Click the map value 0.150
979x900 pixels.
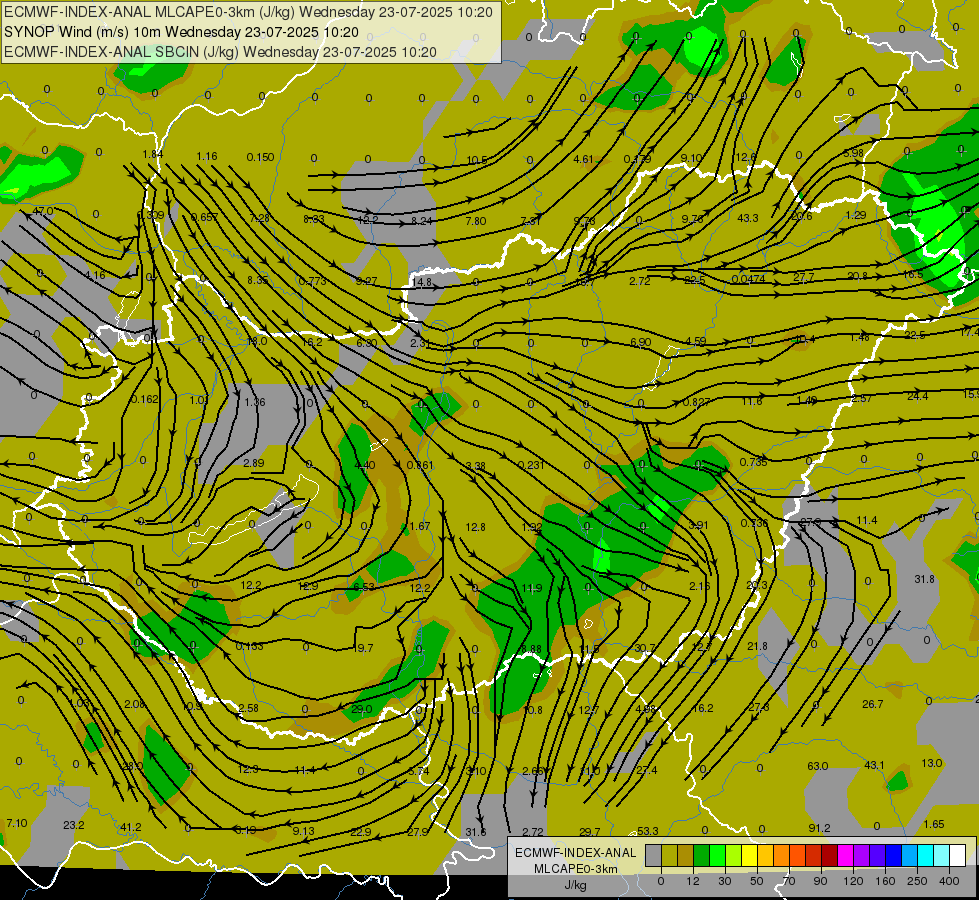(260, 157)
